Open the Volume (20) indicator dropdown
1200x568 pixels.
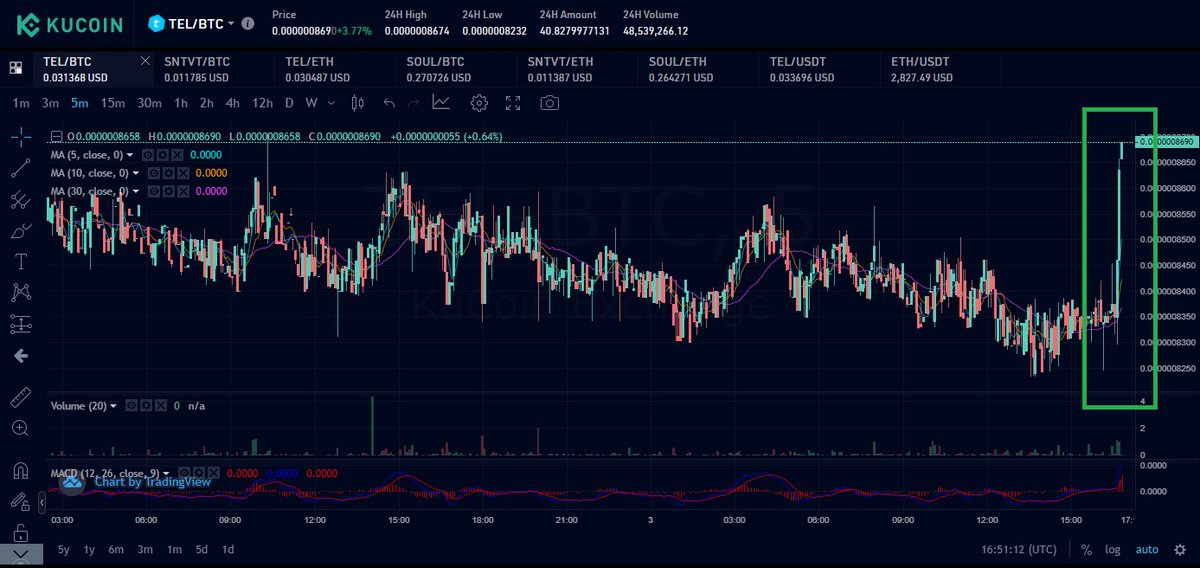point(113,406)
